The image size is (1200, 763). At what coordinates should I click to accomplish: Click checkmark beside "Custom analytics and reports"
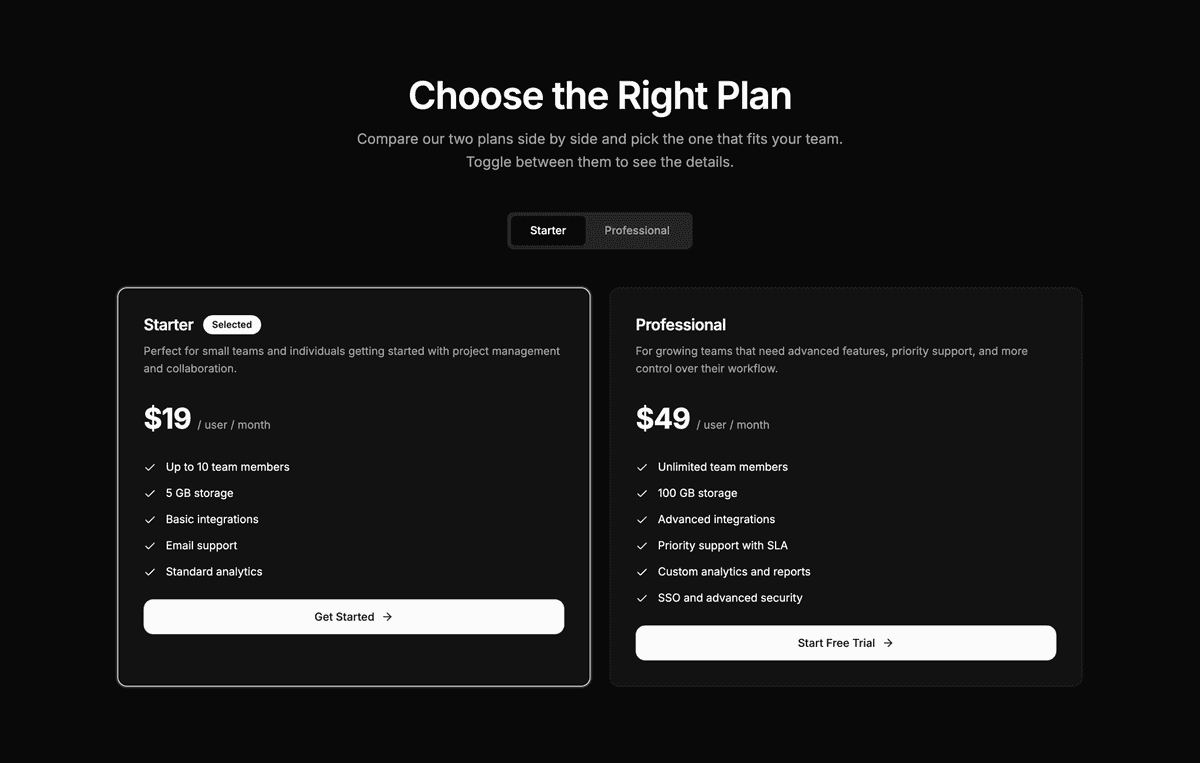tap(641, 571)
